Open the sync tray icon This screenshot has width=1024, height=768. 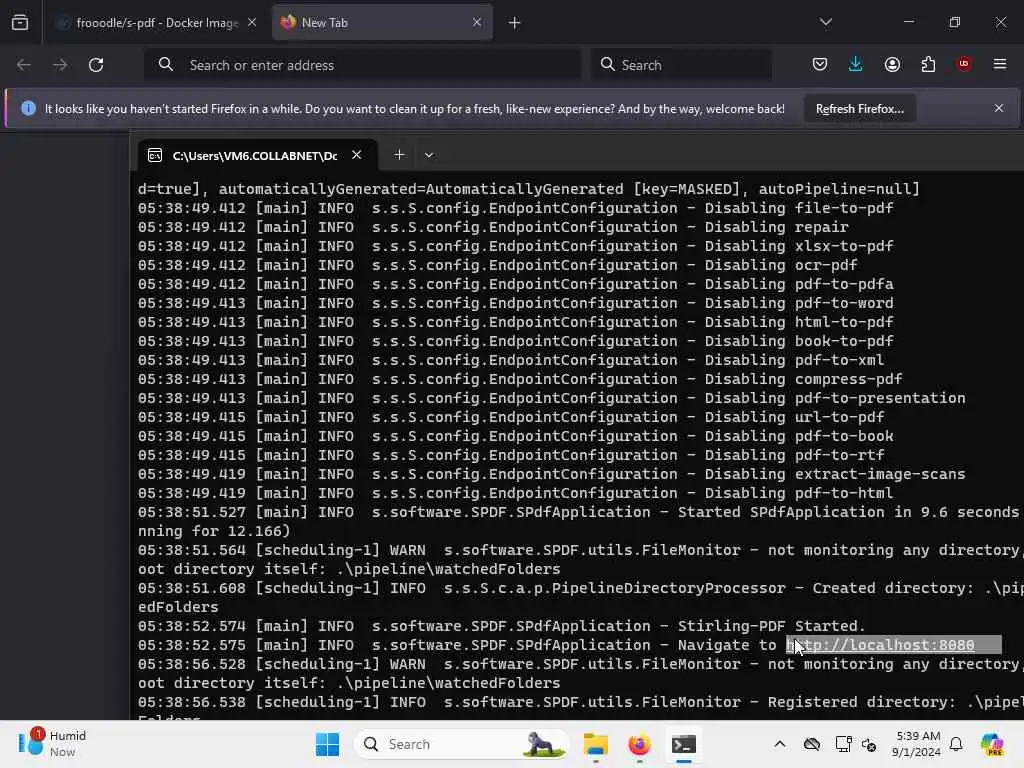point(869,744)
